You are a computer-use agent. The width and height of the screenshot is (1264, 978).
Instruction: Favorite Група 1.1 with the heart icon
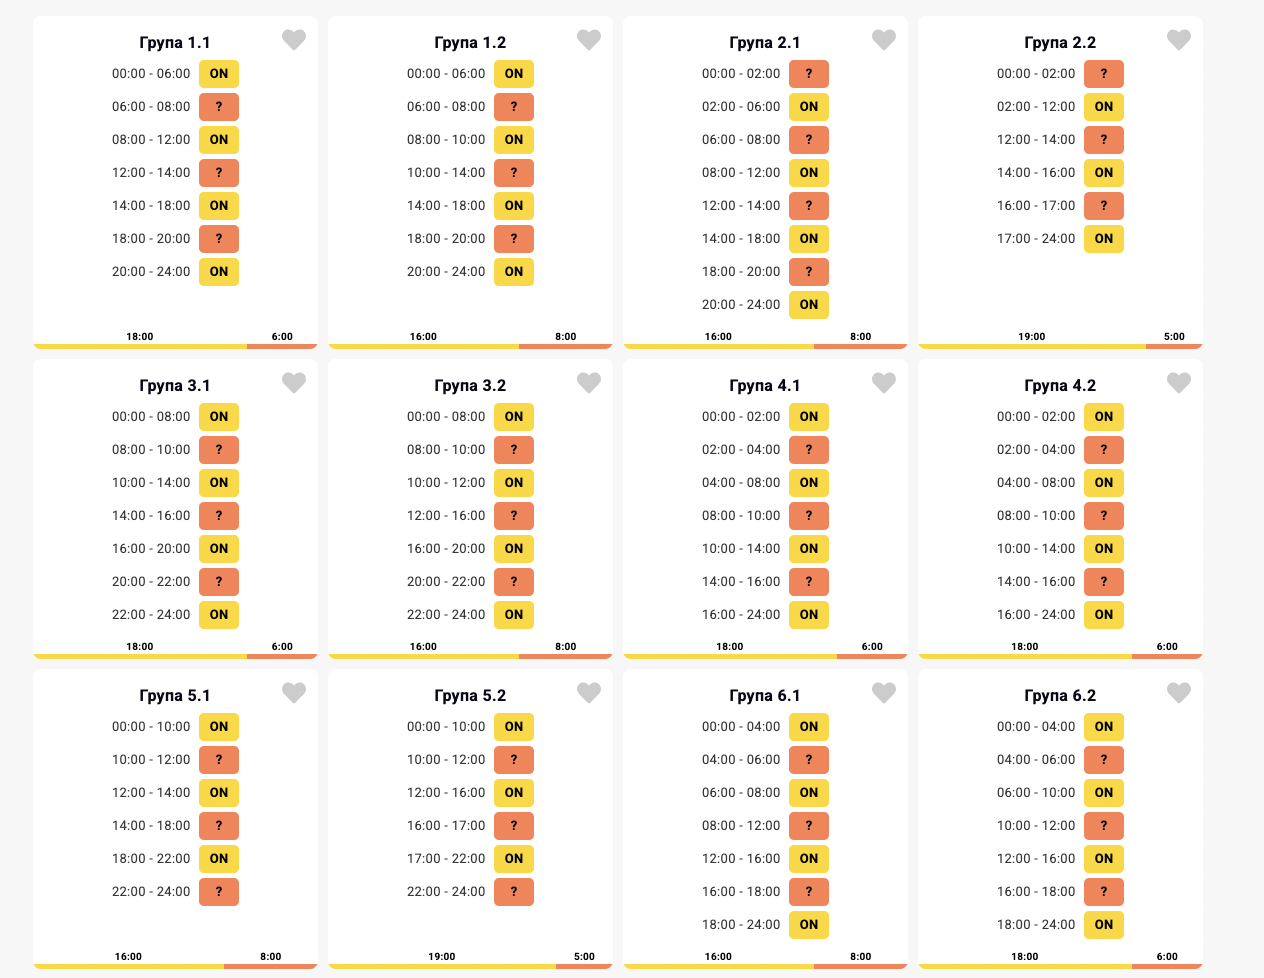coord(293,40)
